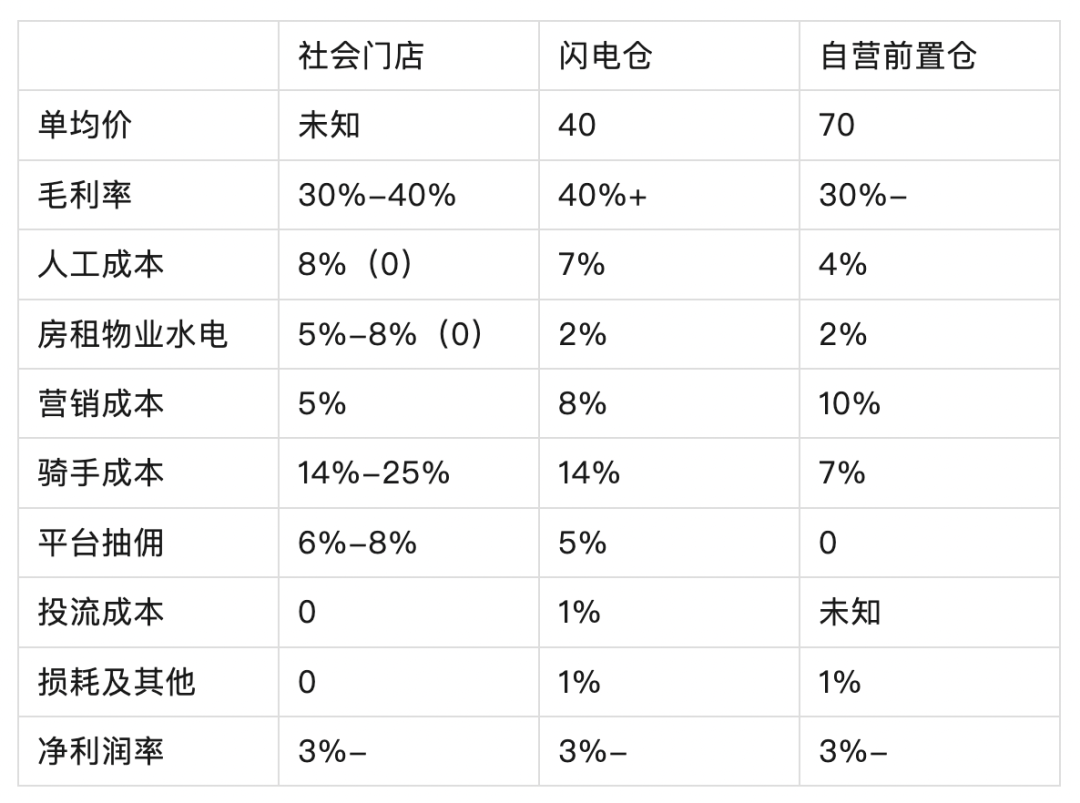Screen dimensions: 1080x803
Task: Select the cell showing 5%–8%（0）
Action: click(390, 334)
